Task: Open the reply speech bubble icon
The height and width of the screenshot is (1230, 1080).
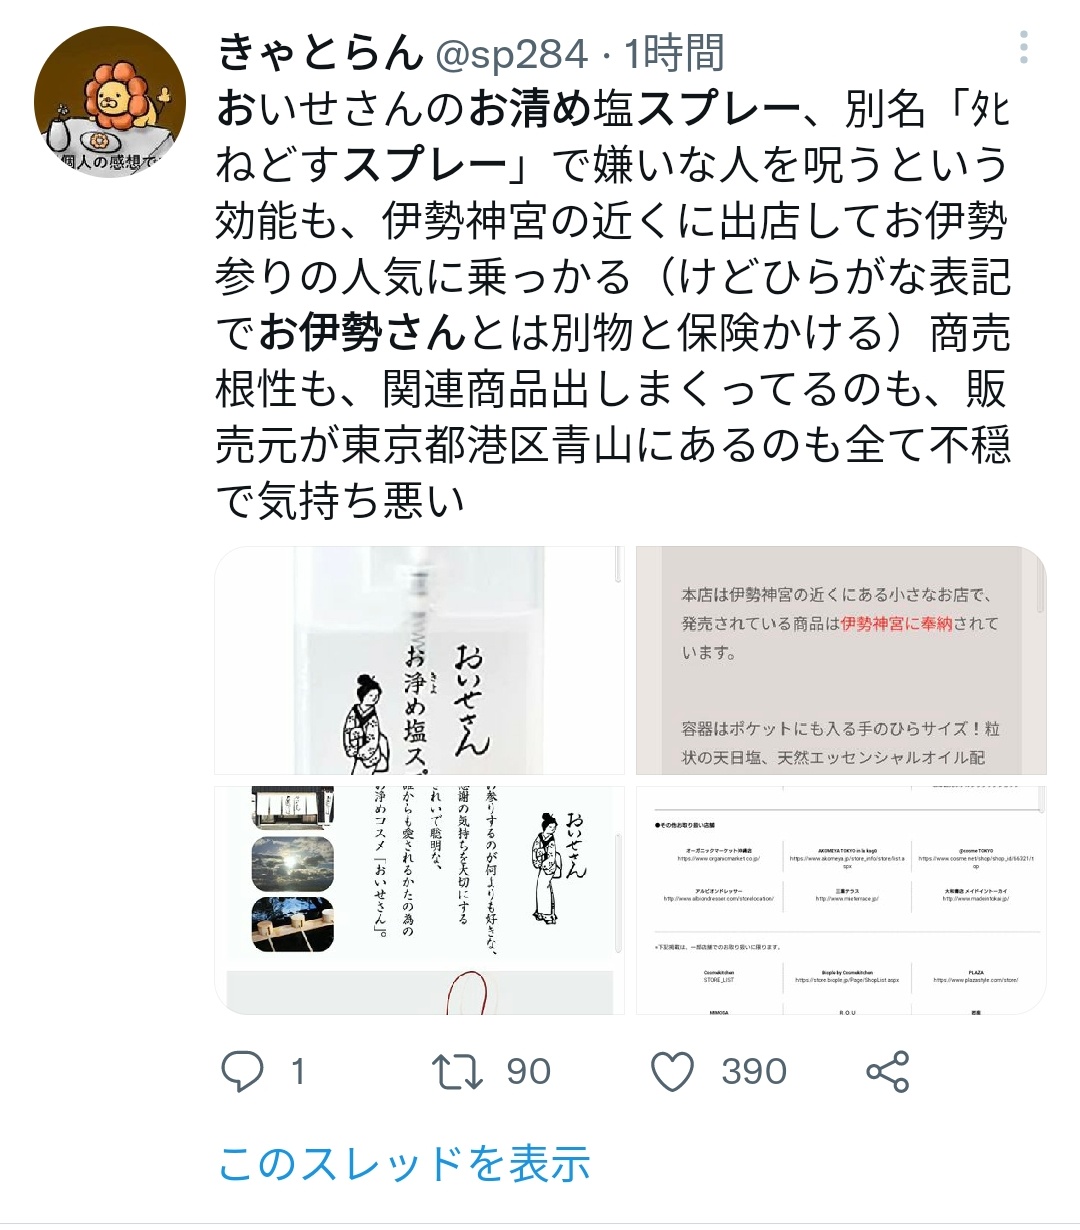Action: (242, 1072)
